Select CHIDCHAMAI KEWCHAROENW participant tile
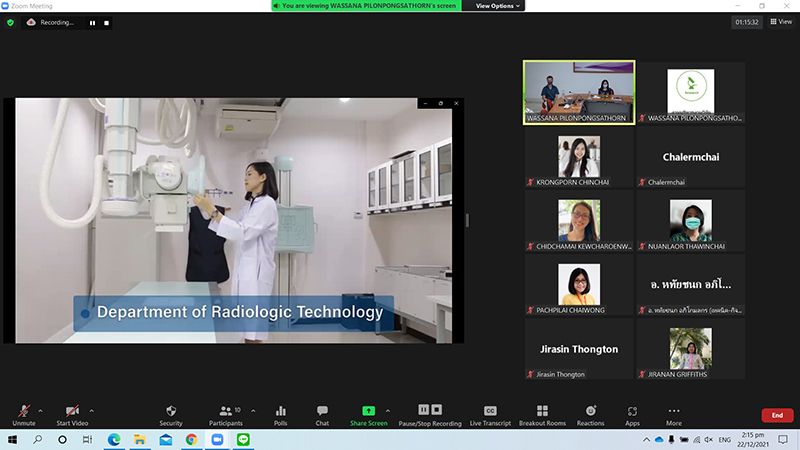This screenshot has width=800, height=450. [579, 221]
